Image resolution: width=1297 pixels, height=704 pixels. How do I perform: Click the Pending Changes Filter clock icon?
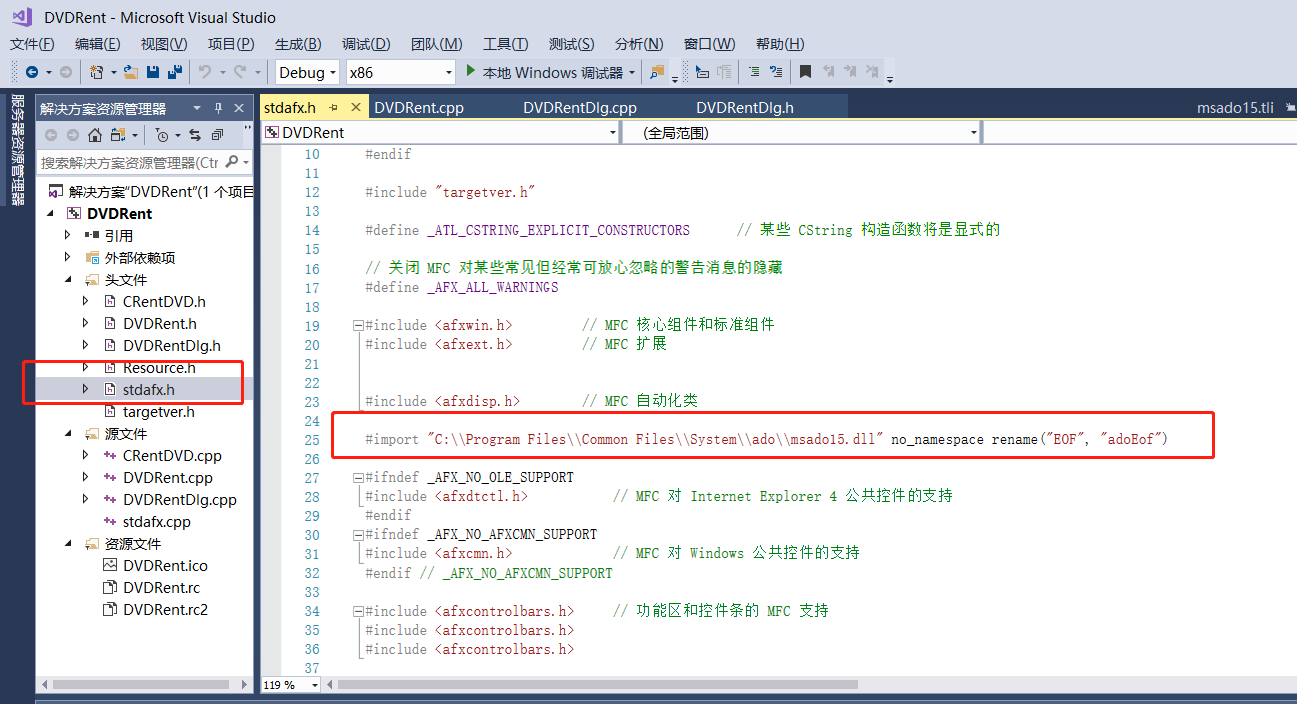pyautogui.click(x=161, y=135)
